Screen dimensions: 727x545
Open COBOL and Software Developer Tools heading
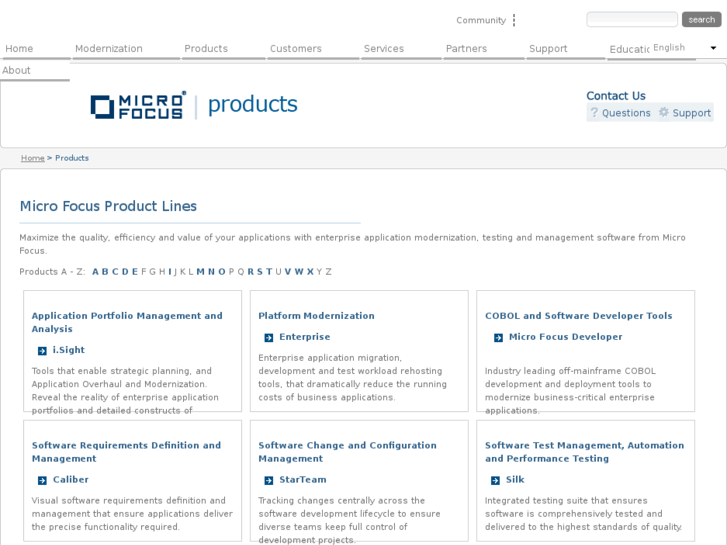(578, 316)
